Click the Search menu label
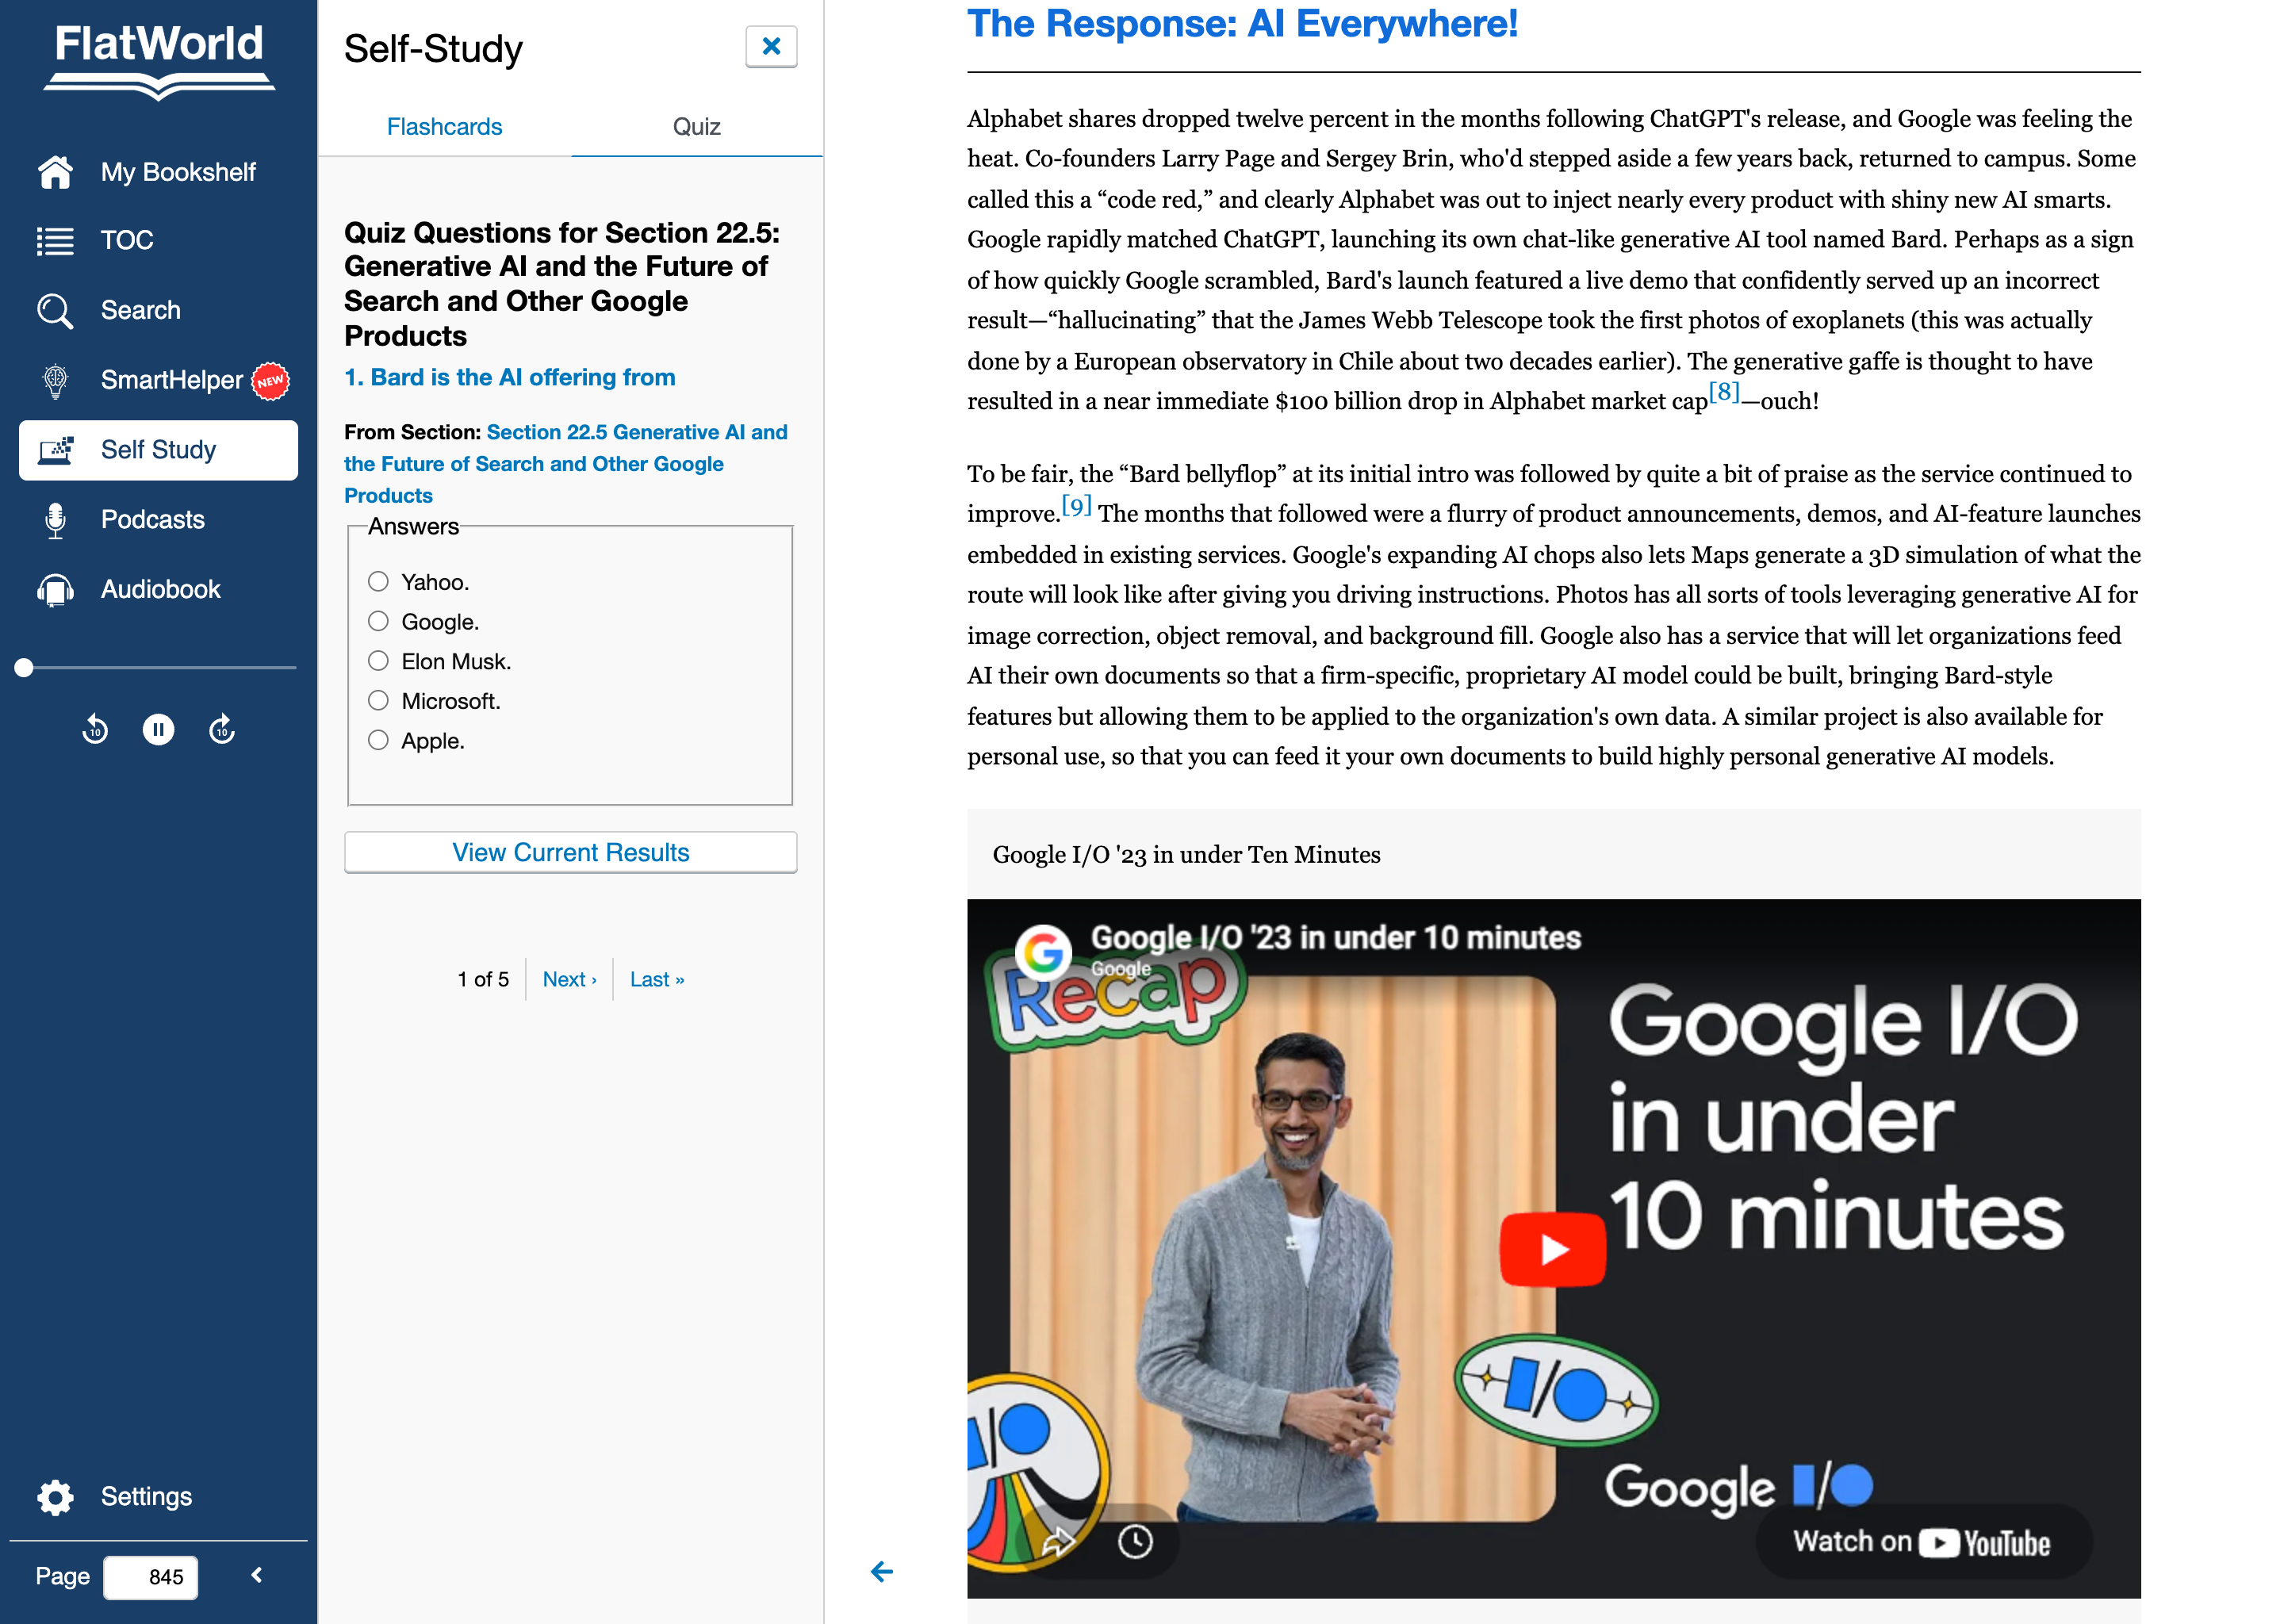Screen dimensions: 2284x1624 click(141, 311)
